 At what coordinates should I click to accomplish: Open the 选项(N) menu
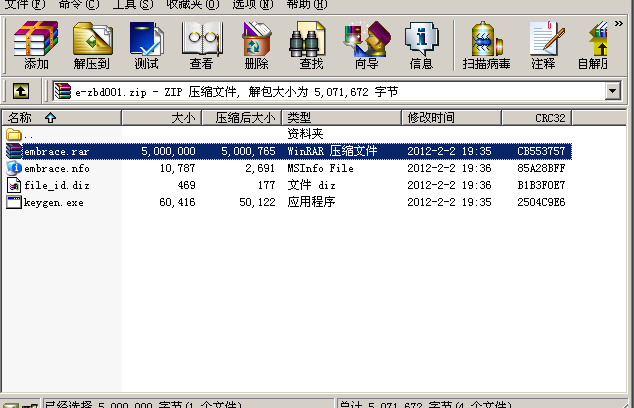(x=253, y=4)
